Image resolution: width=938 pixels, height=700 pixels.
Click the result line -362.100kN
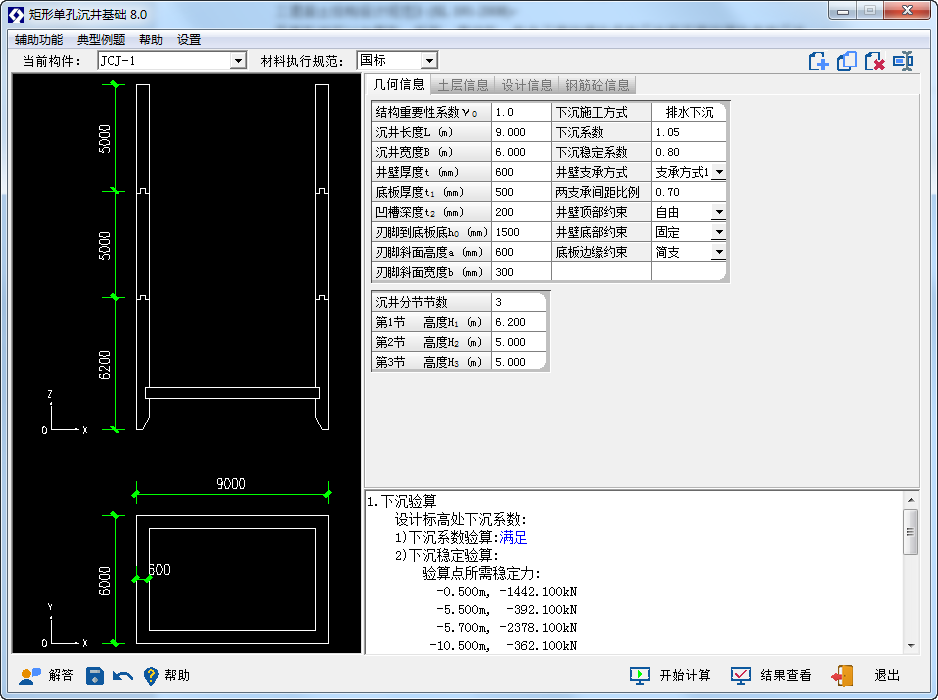(x=503, y=646)
